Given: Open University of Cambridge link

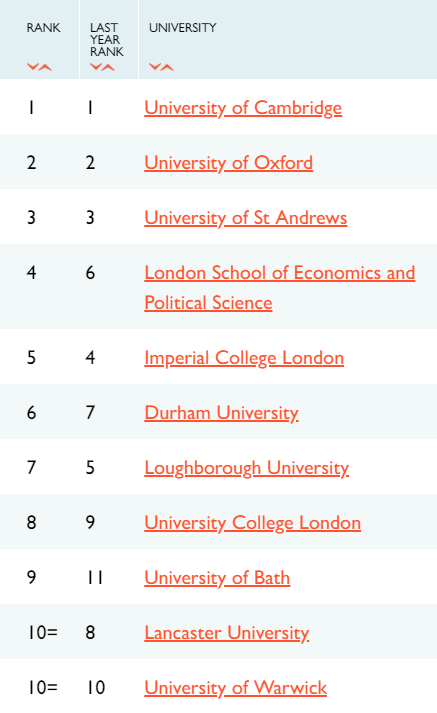Looking at the screenshot, I should [x=243, y=108].
